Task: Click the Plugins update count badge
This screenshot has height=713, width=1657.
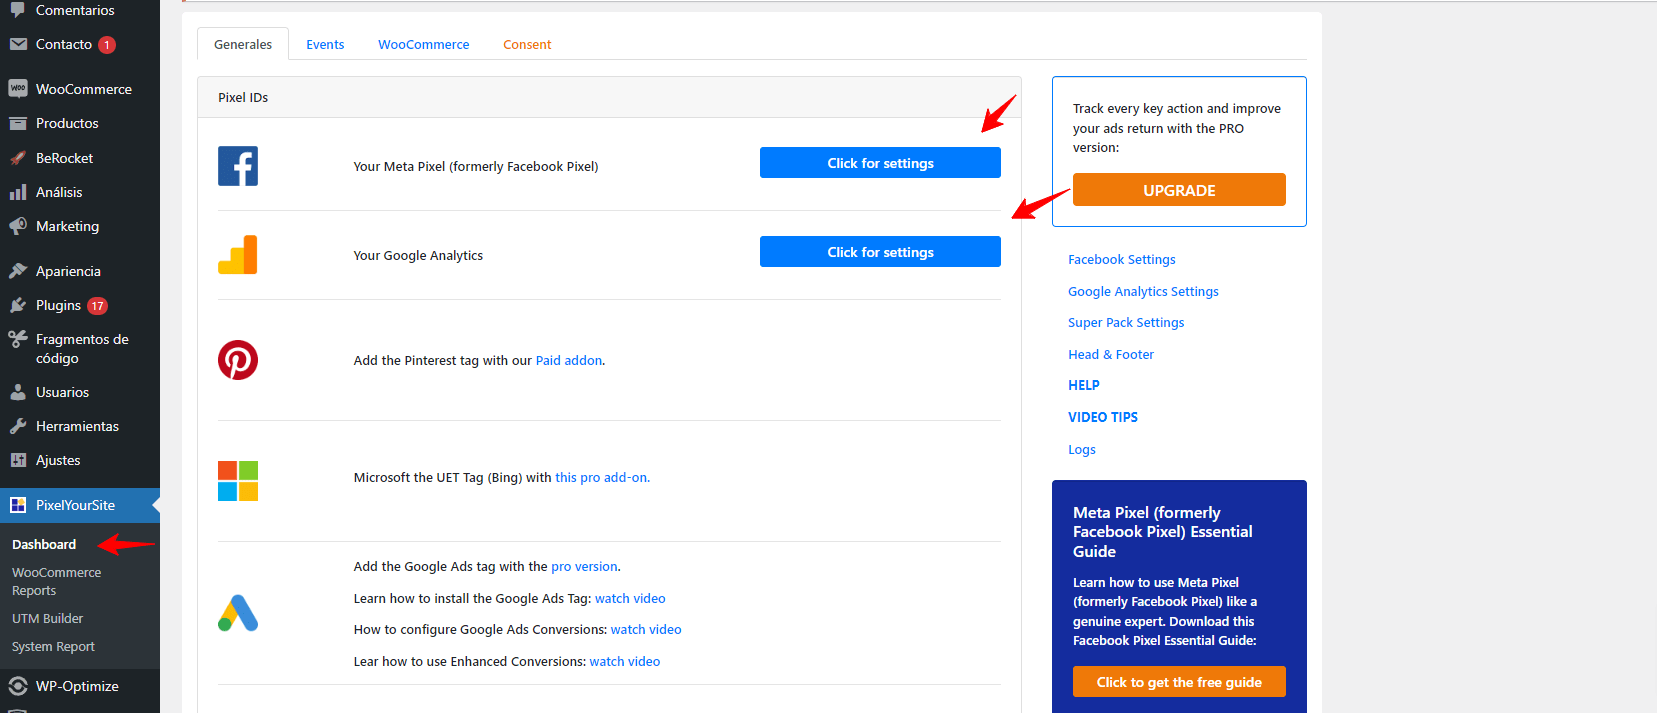Action: 97,306
